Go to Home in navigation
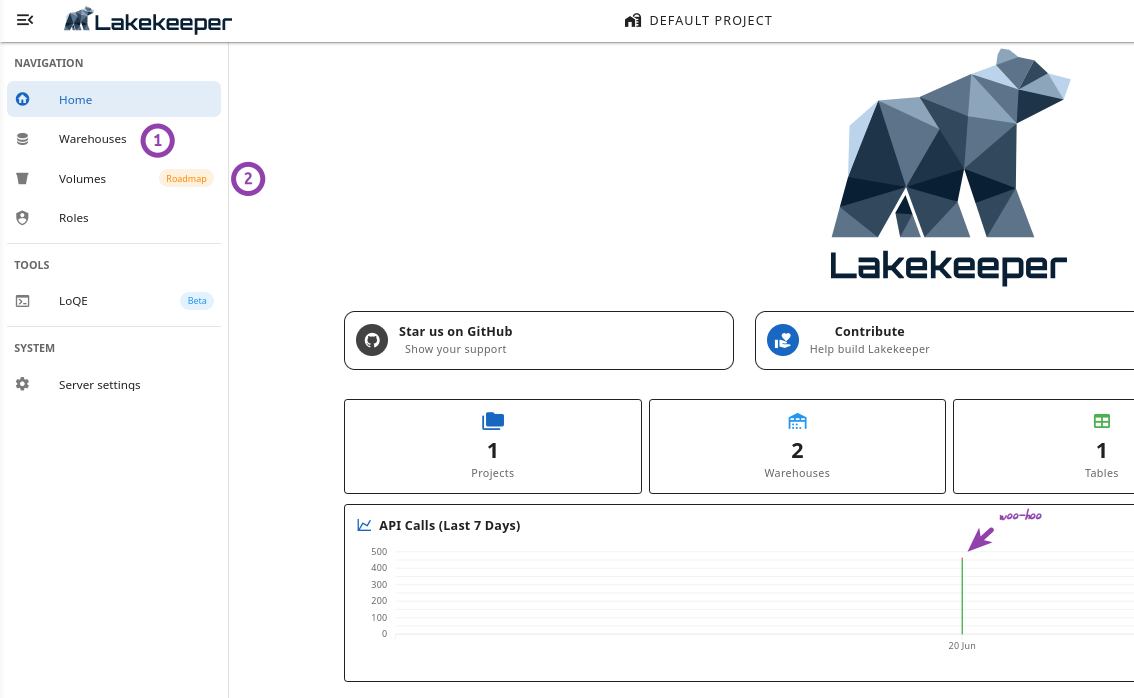 point(114,99)
